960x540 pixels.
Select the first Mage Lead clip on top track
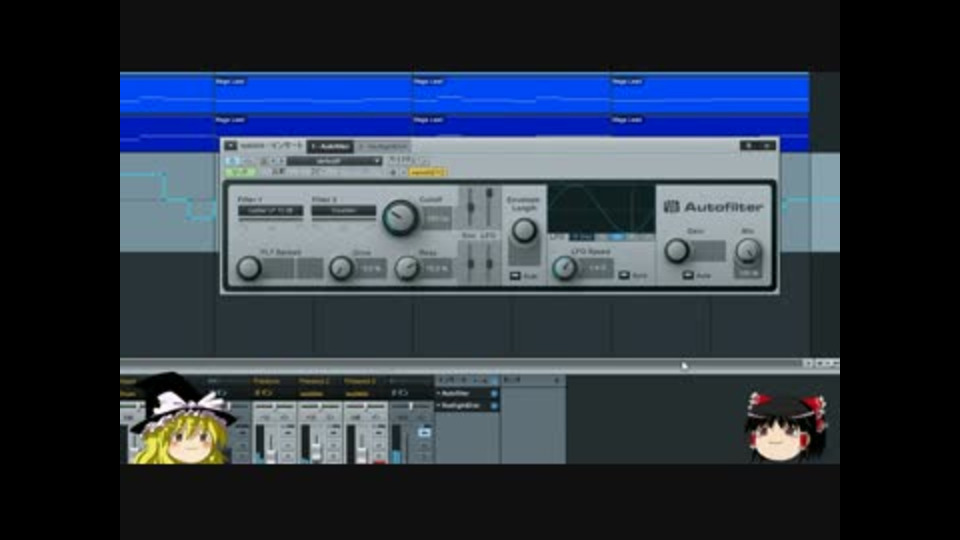312,94
